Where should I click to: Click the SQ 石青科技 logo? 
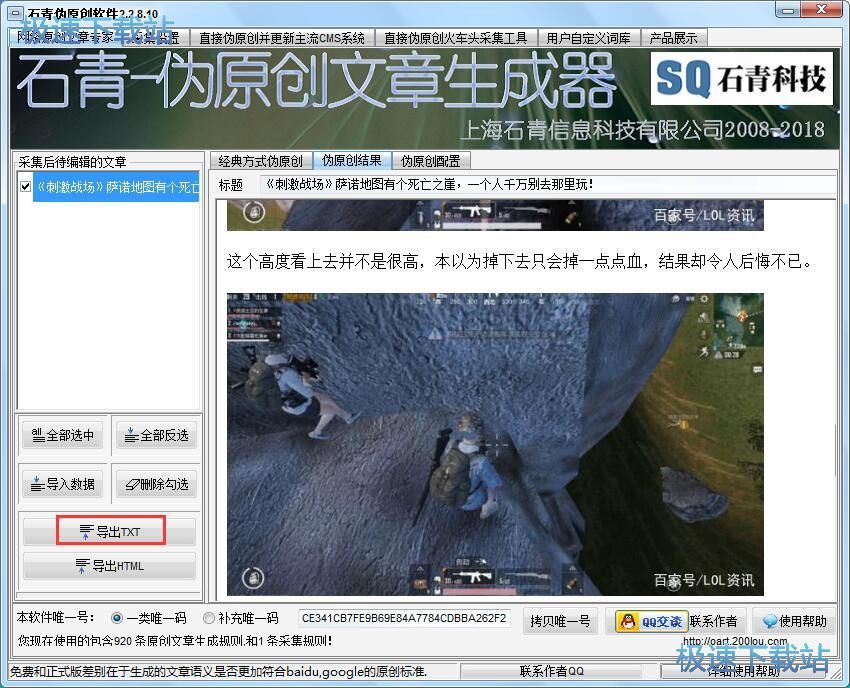[742, 78]
